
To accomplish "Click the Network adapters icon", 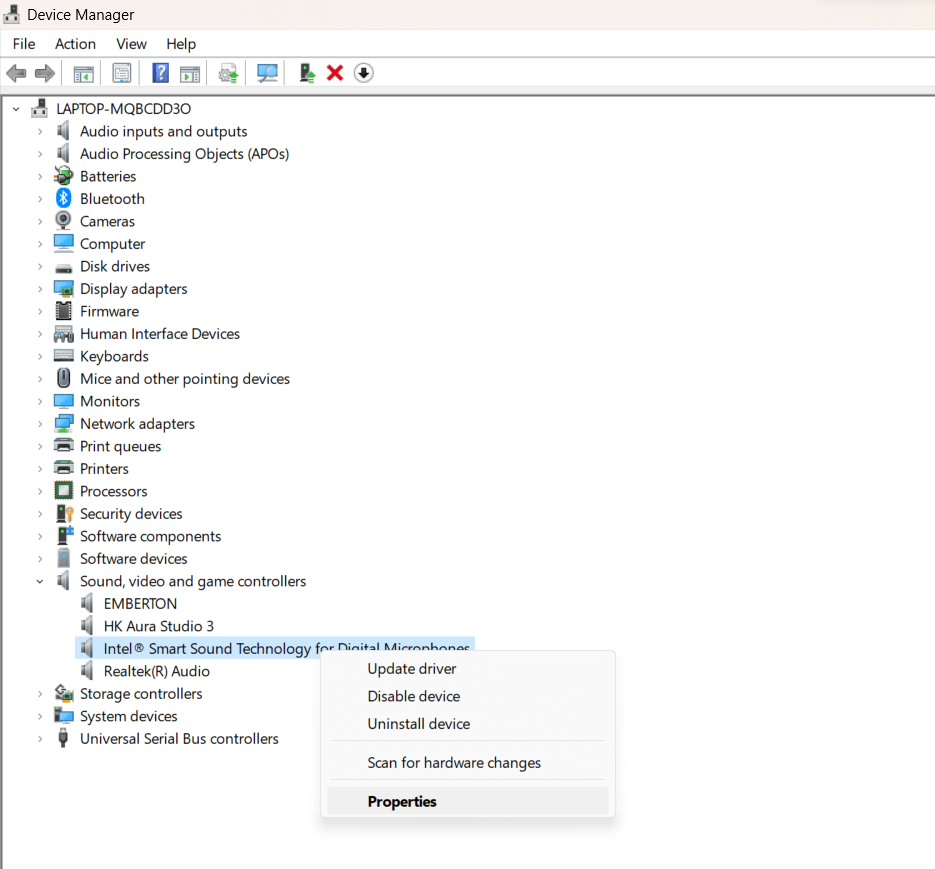I will click(x=64, y=423).
